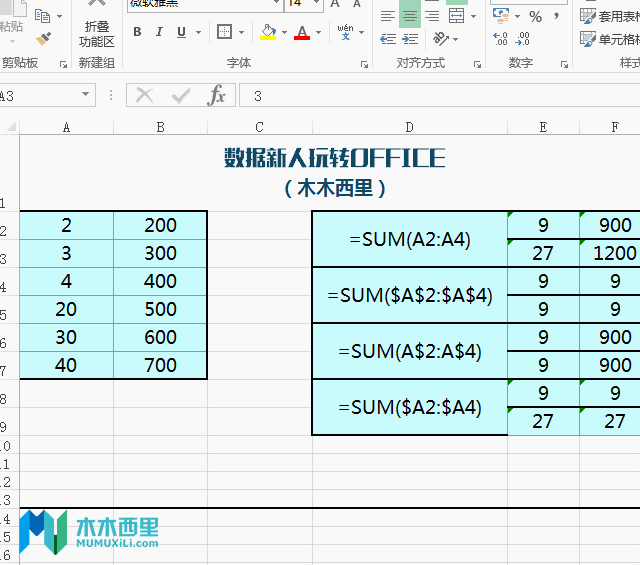The height and width of the screenshot is (565, 640).
Task: Click the Name Box field
Action: click(39, 96)
